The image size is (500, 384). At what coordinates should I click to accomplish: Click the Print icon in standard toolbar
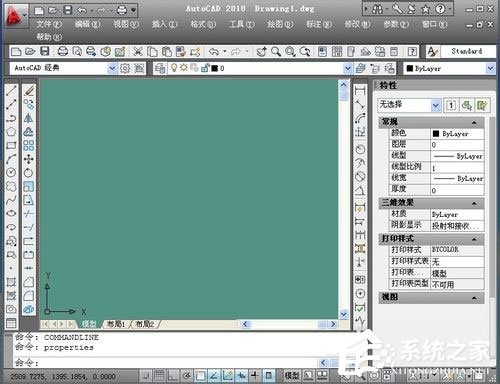click(x=62, y=51)
